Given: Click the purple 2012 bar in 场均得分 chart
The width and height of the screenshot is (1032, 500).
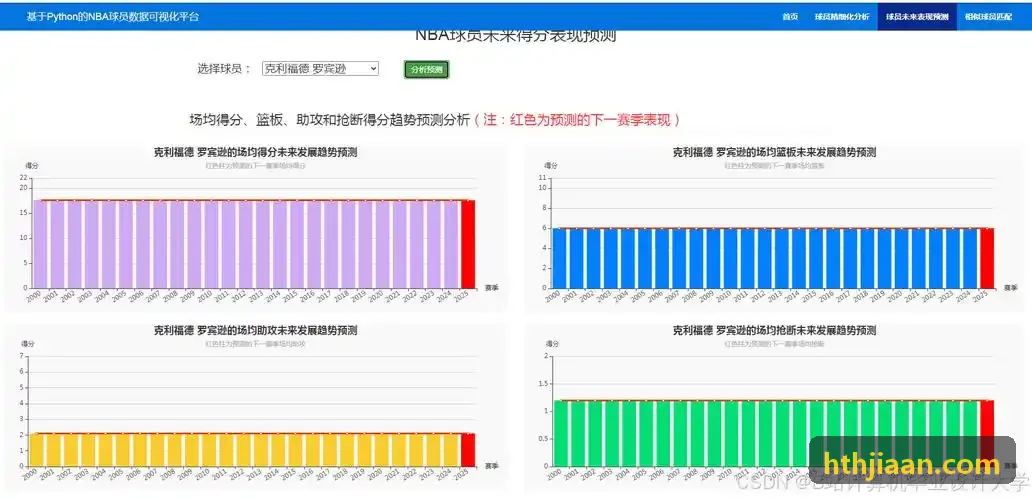Looking at the screenshot, I should 245,244.
